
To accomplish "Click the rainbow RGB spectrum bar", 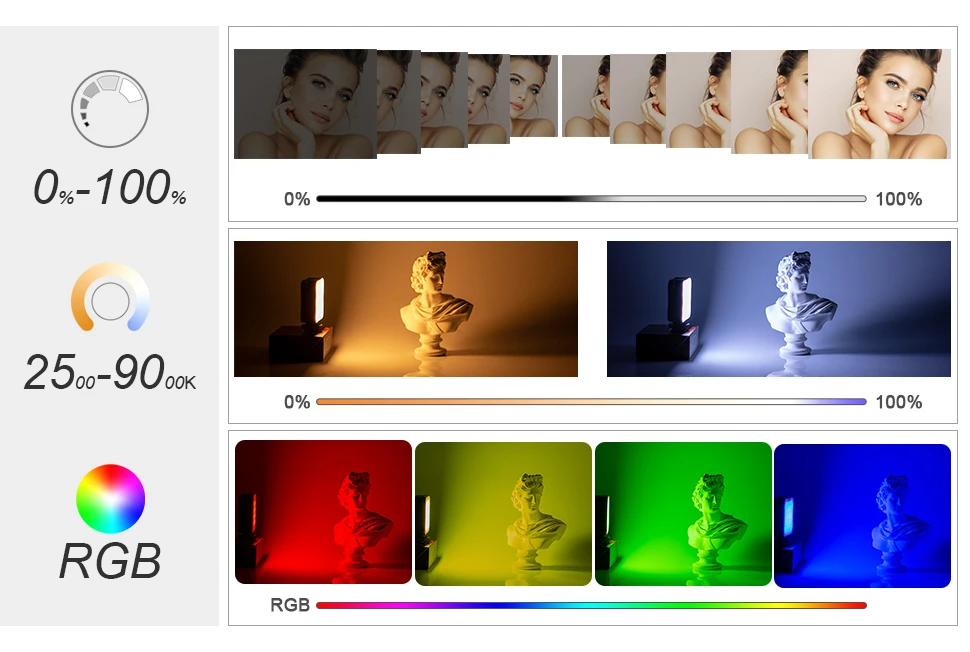I will pyautogui.click(x=591, y=605).
